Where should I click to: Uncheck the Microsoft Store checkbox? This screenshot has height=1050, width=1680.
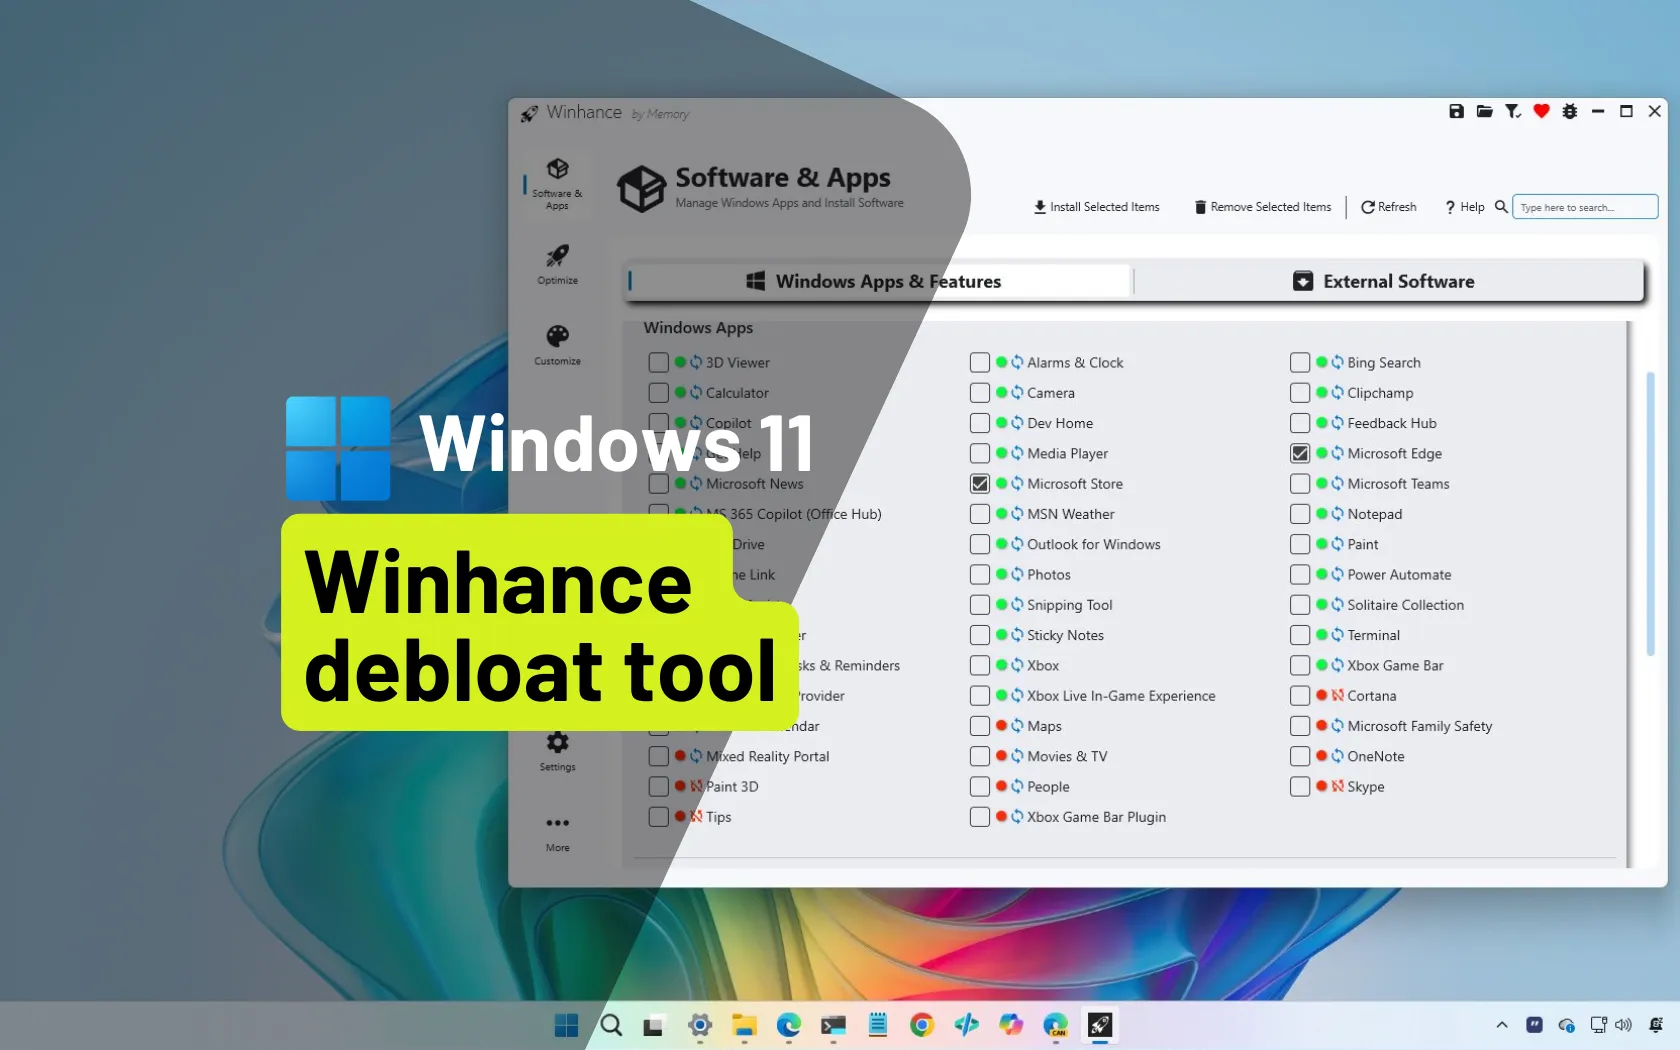pos(980,484)
